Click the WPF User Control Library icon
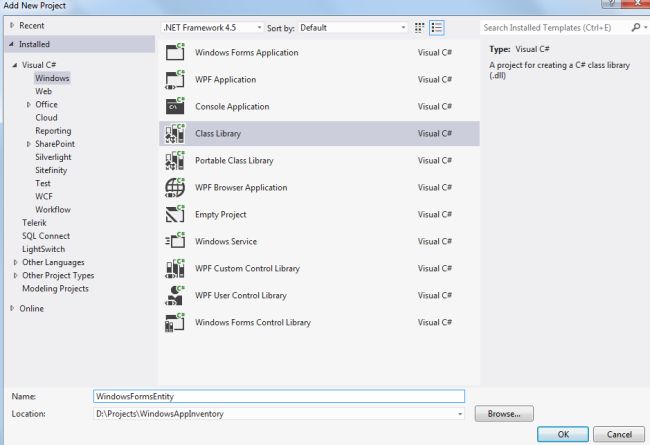This screenshot has width=650, height=445. tap(175, 295)
